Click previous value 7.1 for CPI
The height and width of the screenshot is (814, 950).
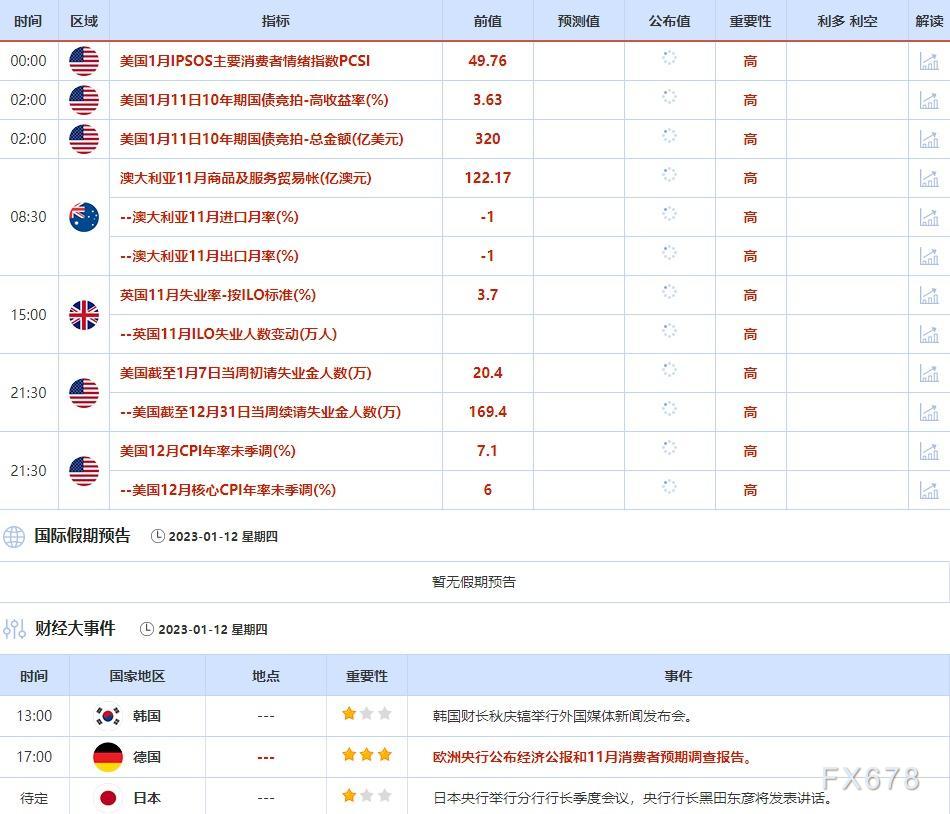point(487,451)
